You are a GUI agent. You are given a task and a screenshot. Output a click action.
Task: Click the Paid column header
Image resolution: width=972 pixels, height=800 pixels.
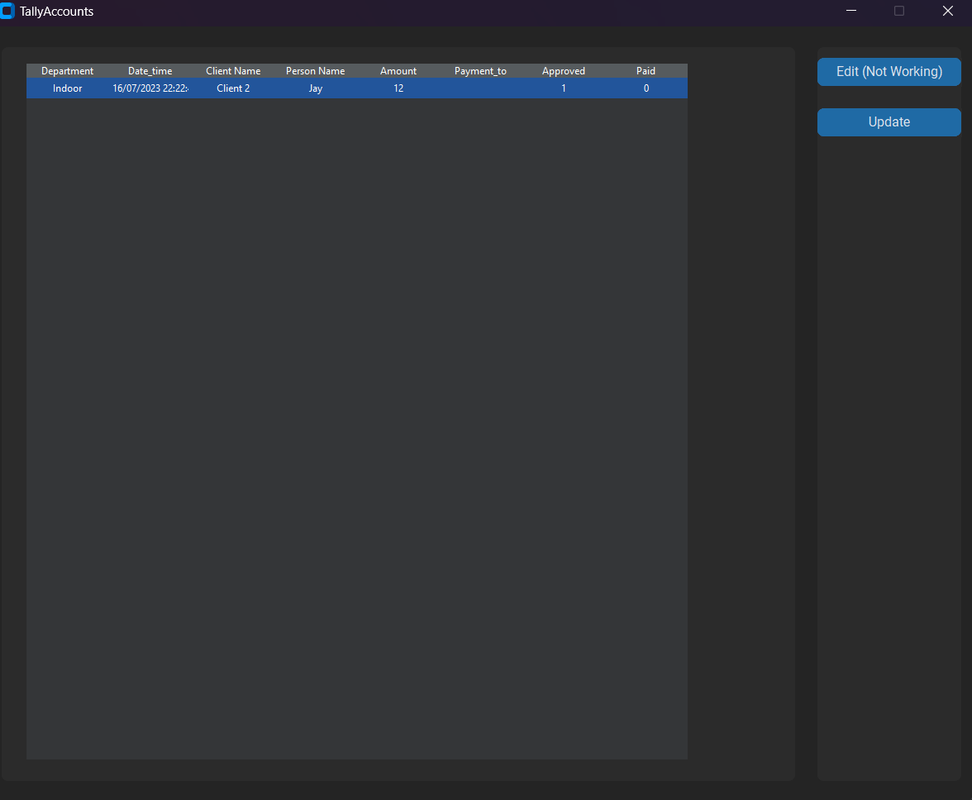(x=646, y=71)
